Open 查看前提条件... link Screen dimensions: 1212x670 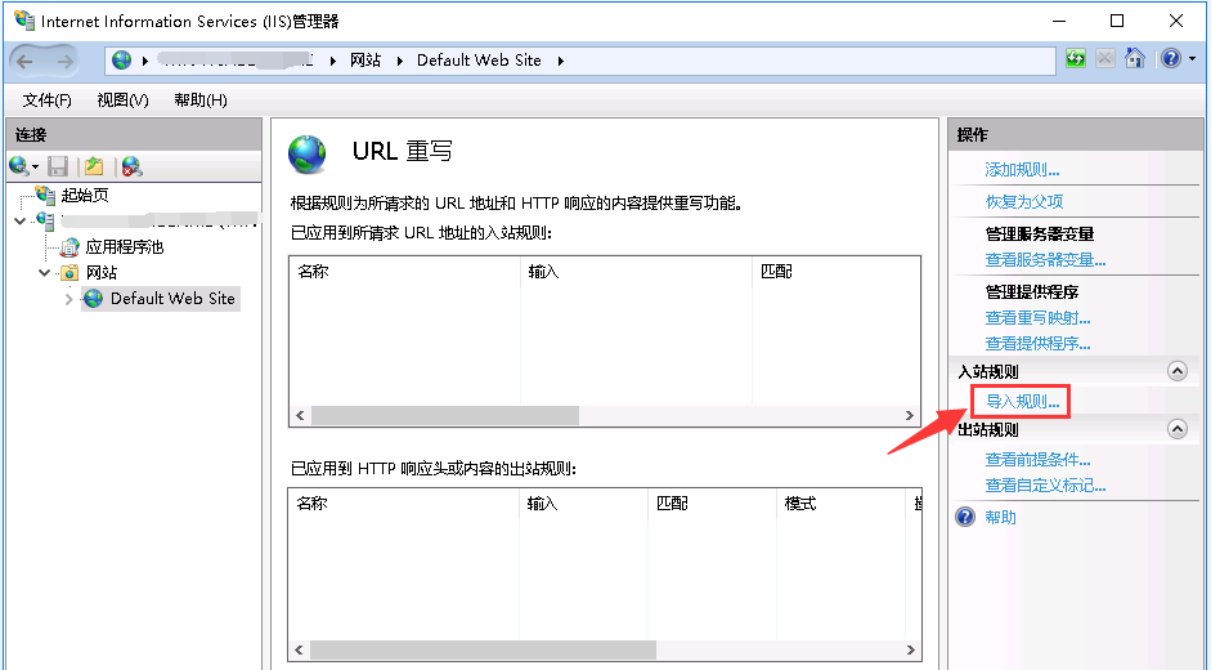(x=1037, y=460)
